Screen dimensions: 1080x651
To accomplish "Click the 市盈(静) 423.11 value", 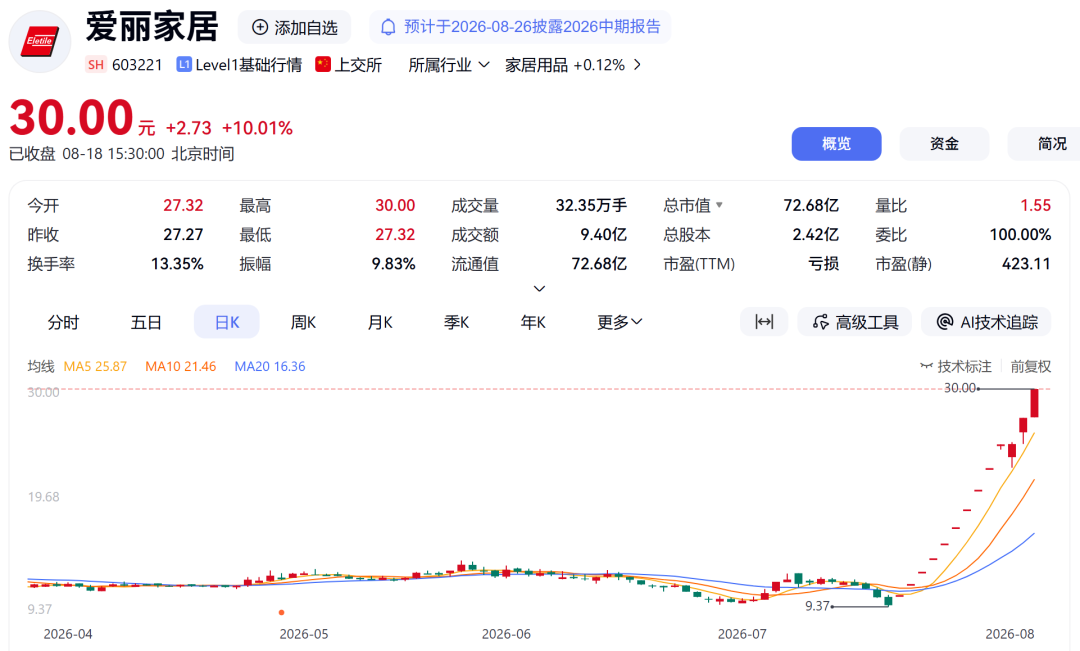I will pos(1026,264).
